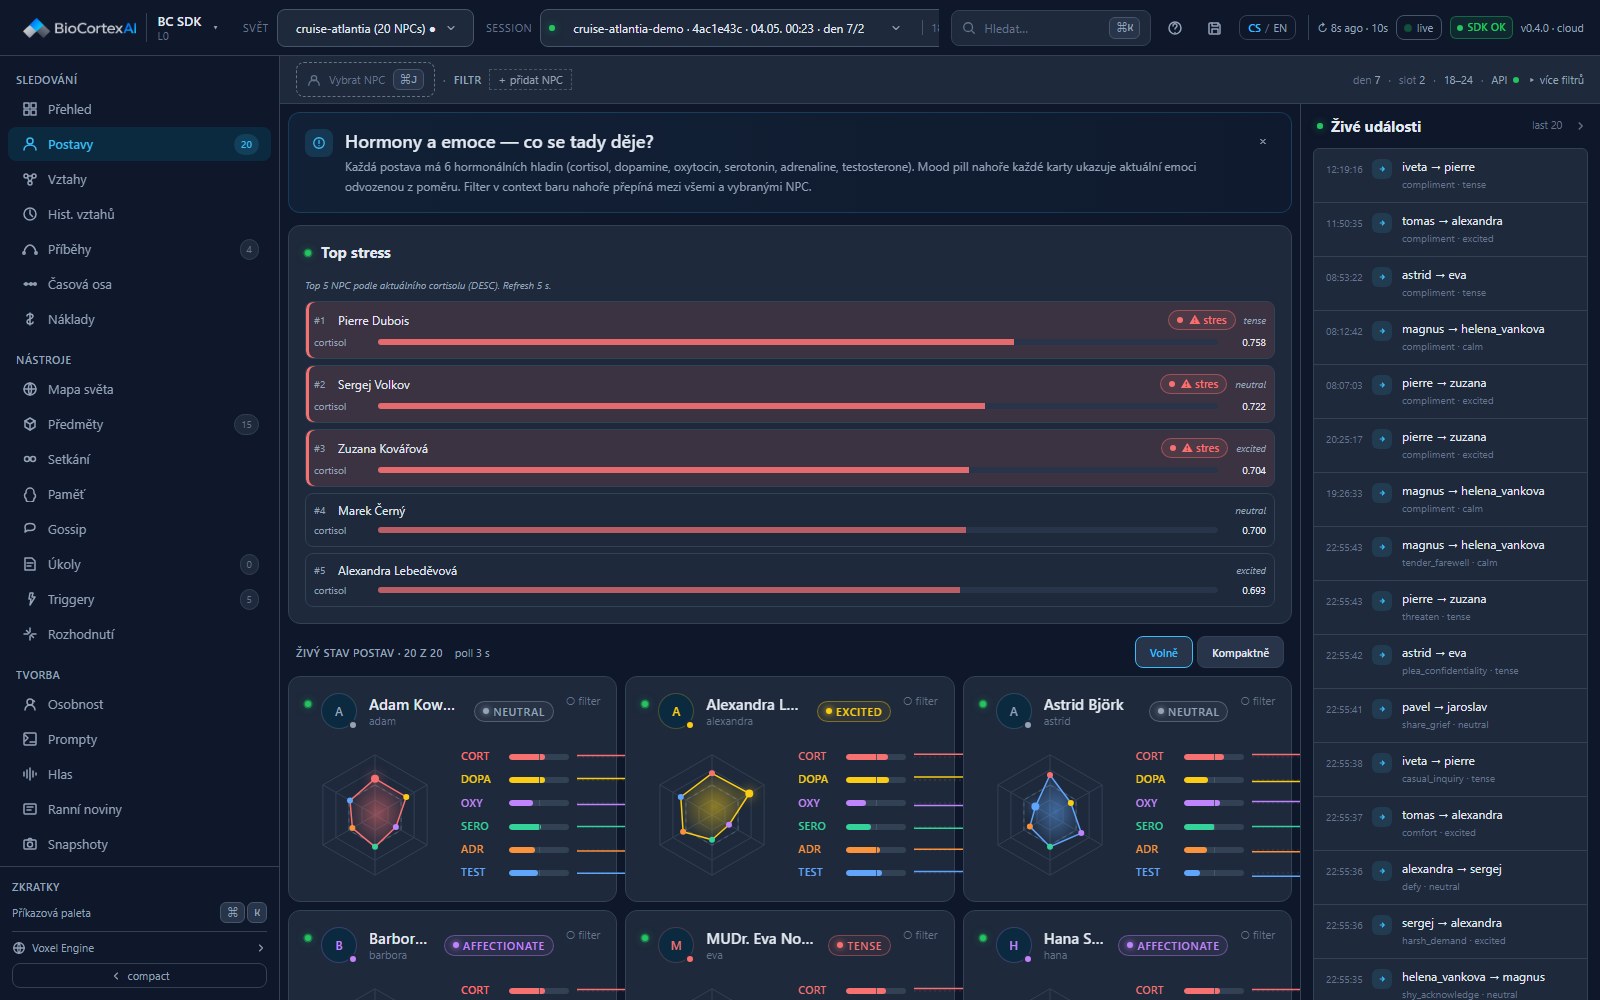Click the Náklady costs icon

(30, 319)
